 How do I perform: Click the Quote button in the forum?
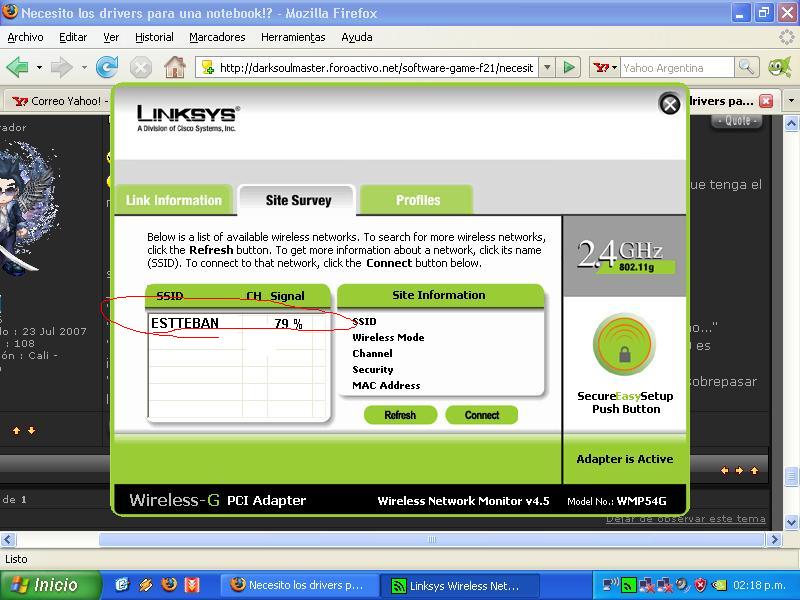click(x=737, y=121)
